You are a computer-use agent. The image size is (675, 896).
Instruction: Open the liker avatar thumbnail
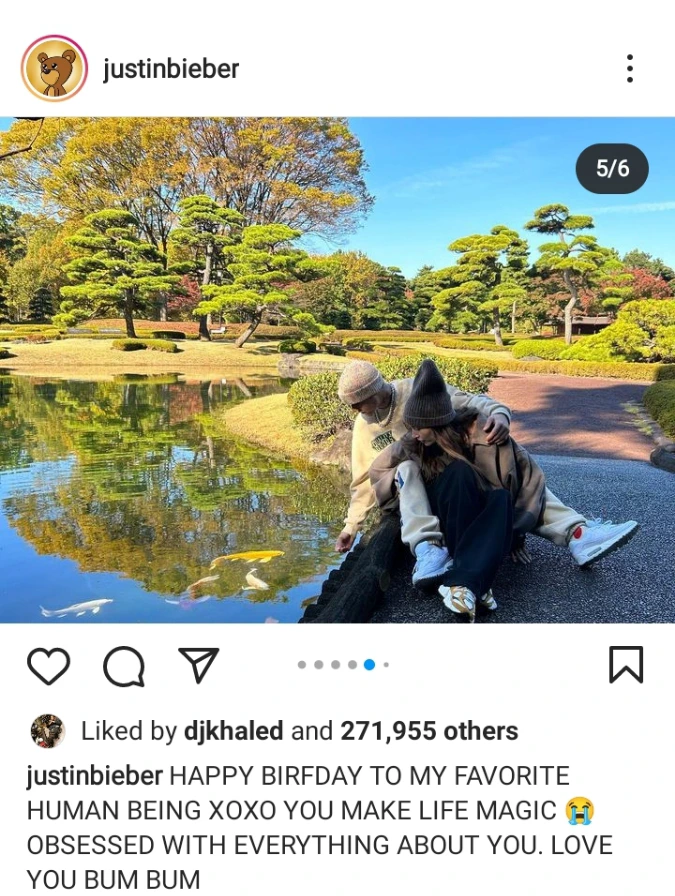coord(47,731)
